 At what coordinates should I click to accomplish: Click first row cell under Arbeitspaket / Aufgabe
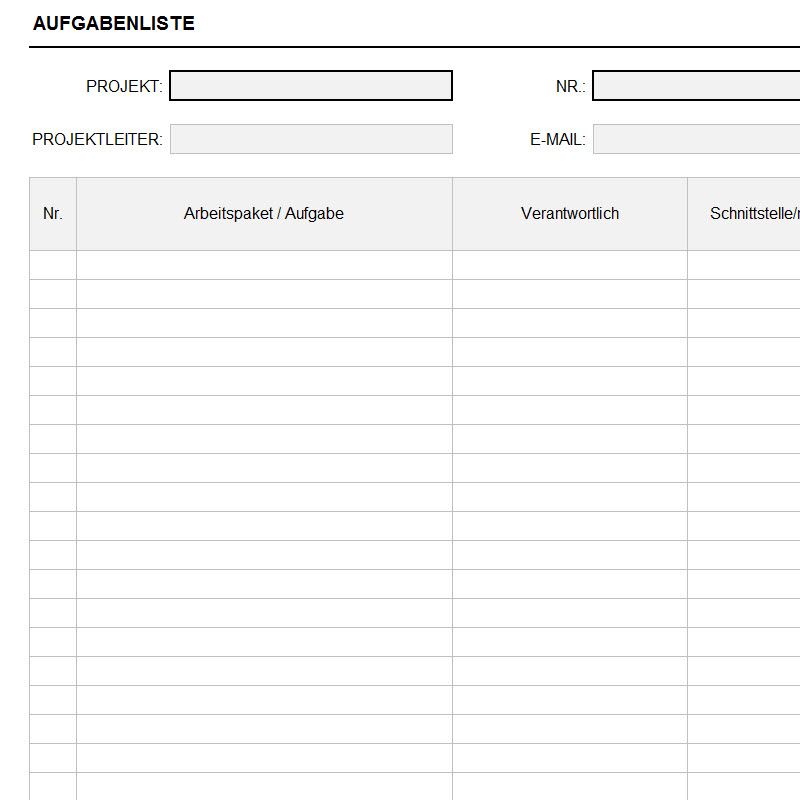[264, 265]
